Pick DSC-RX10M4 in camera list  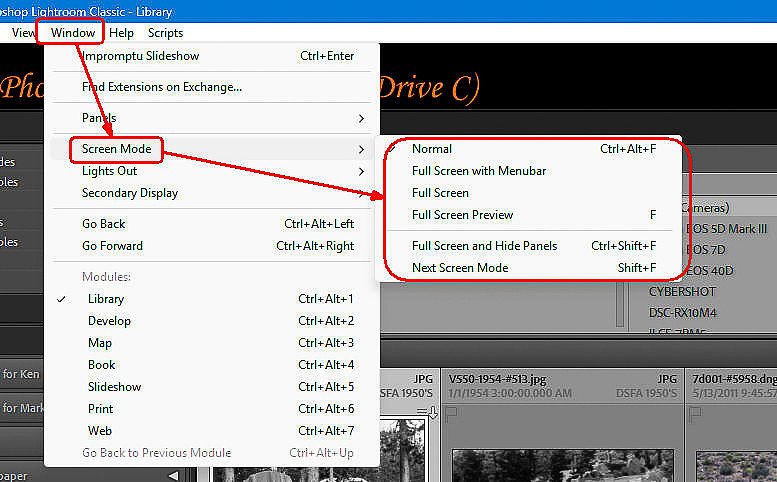682,313
